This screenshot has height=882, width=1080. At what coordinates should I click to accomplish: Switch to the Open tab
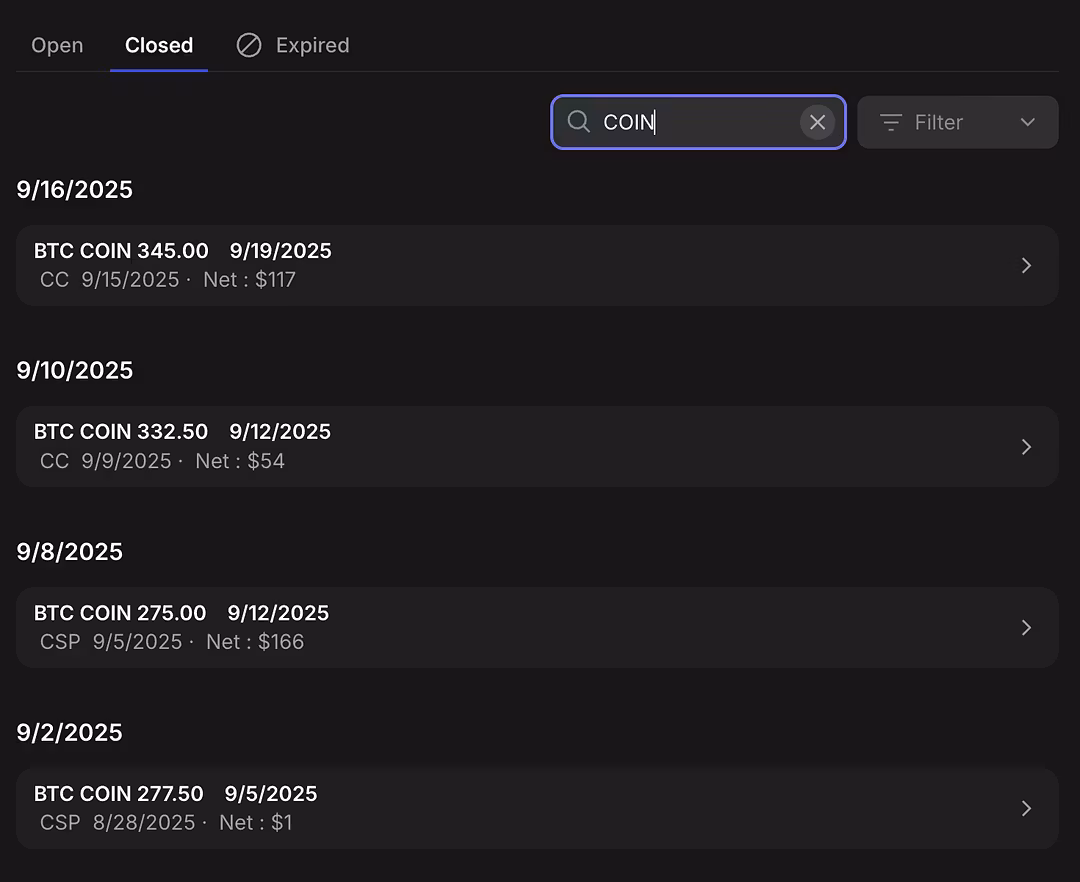pos(57,45)
